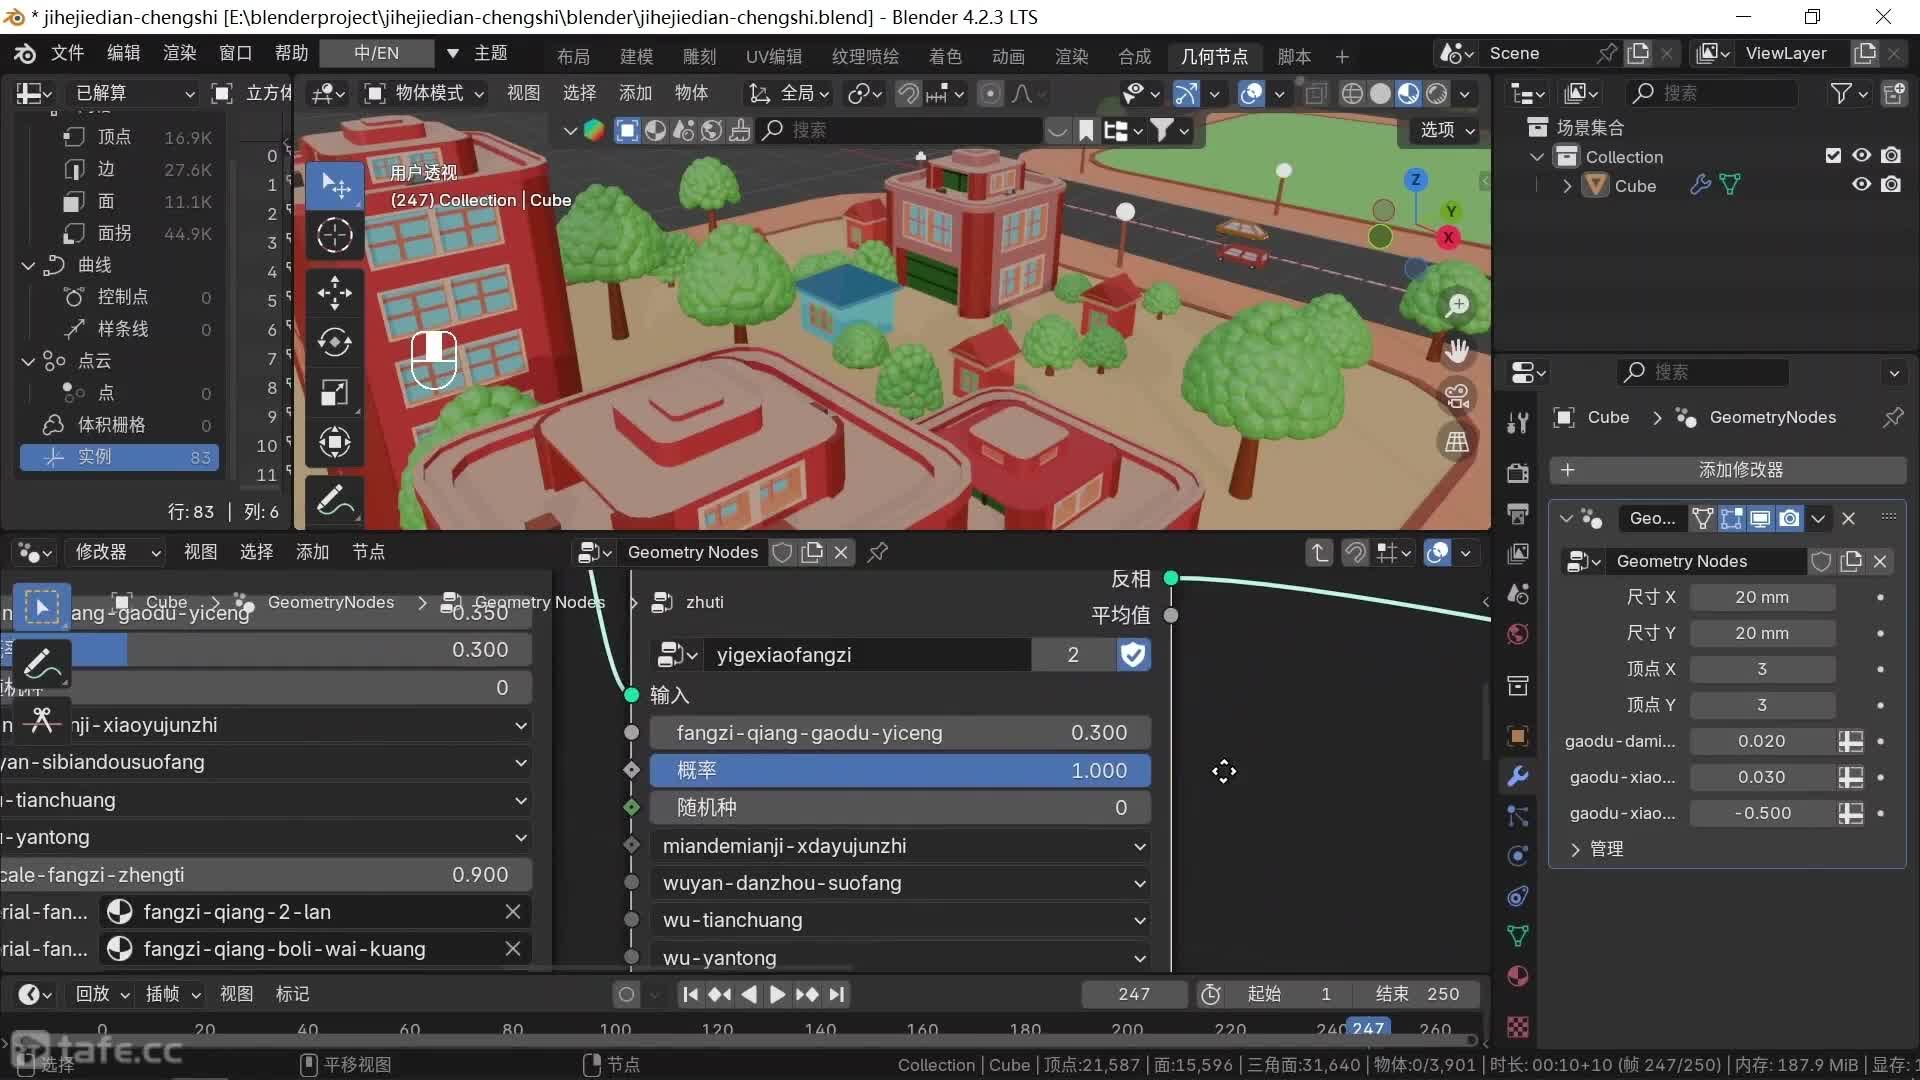The width and height of the screenshot is (1920, 1080).
Task: Open the Material properties tab
Action: click(1517, 976)
